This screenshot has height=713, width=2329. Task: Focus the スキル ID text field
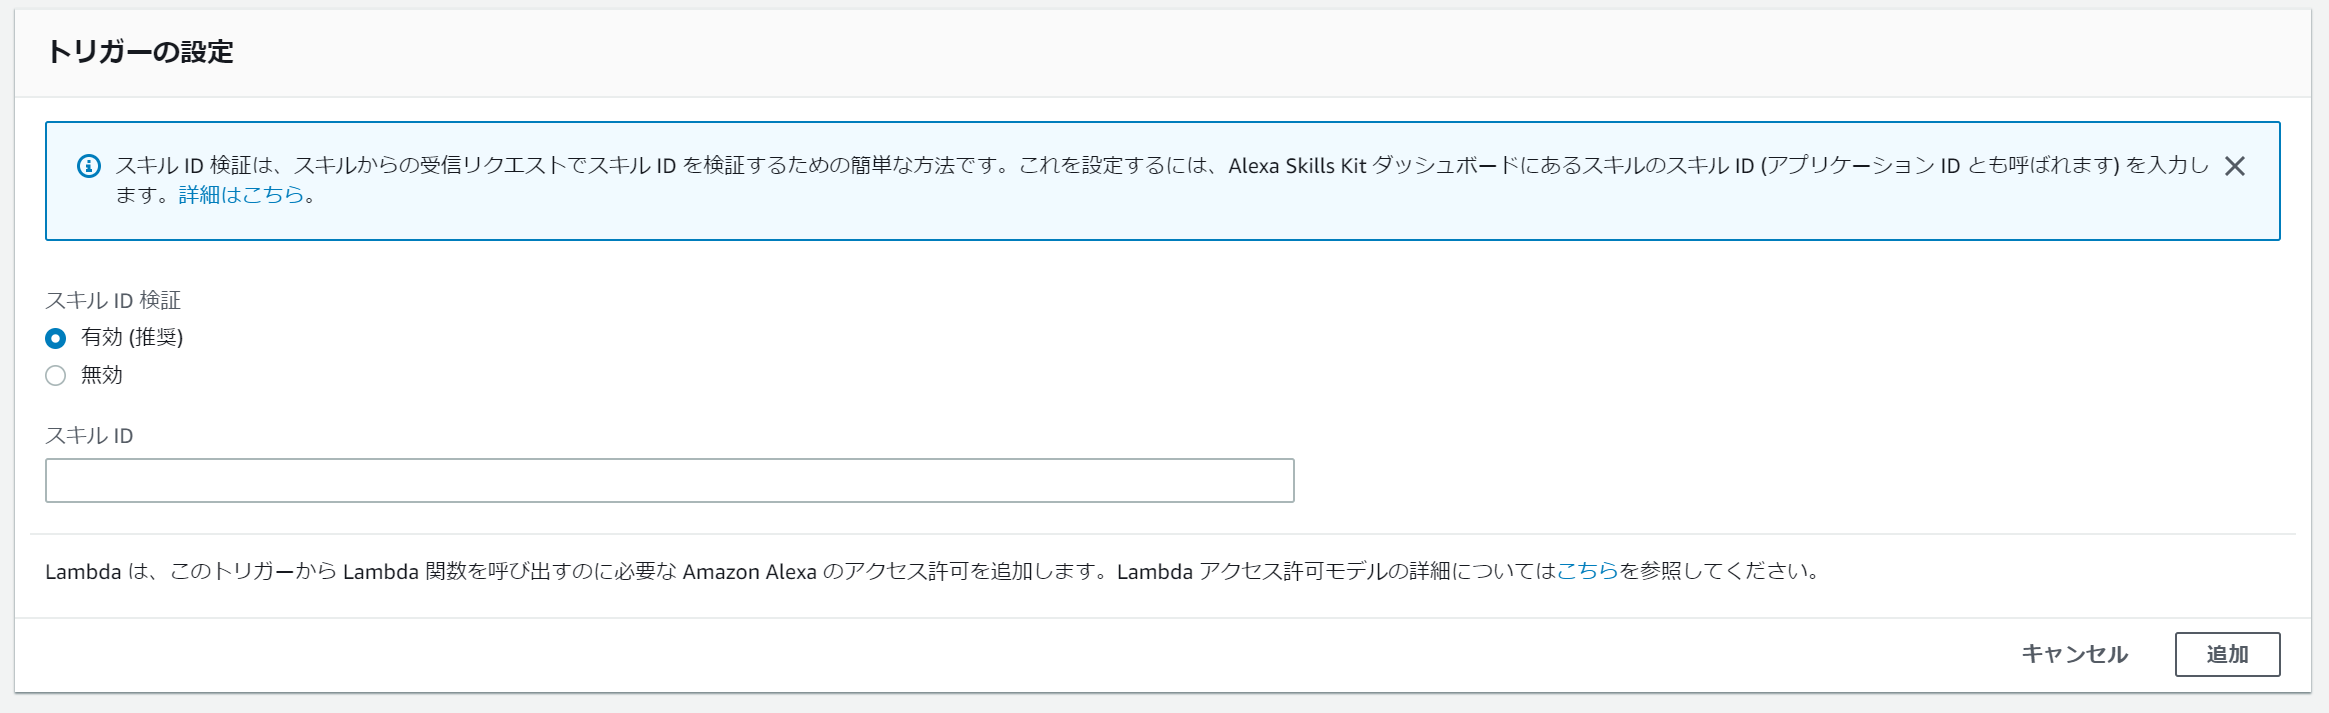click(669, 481)
